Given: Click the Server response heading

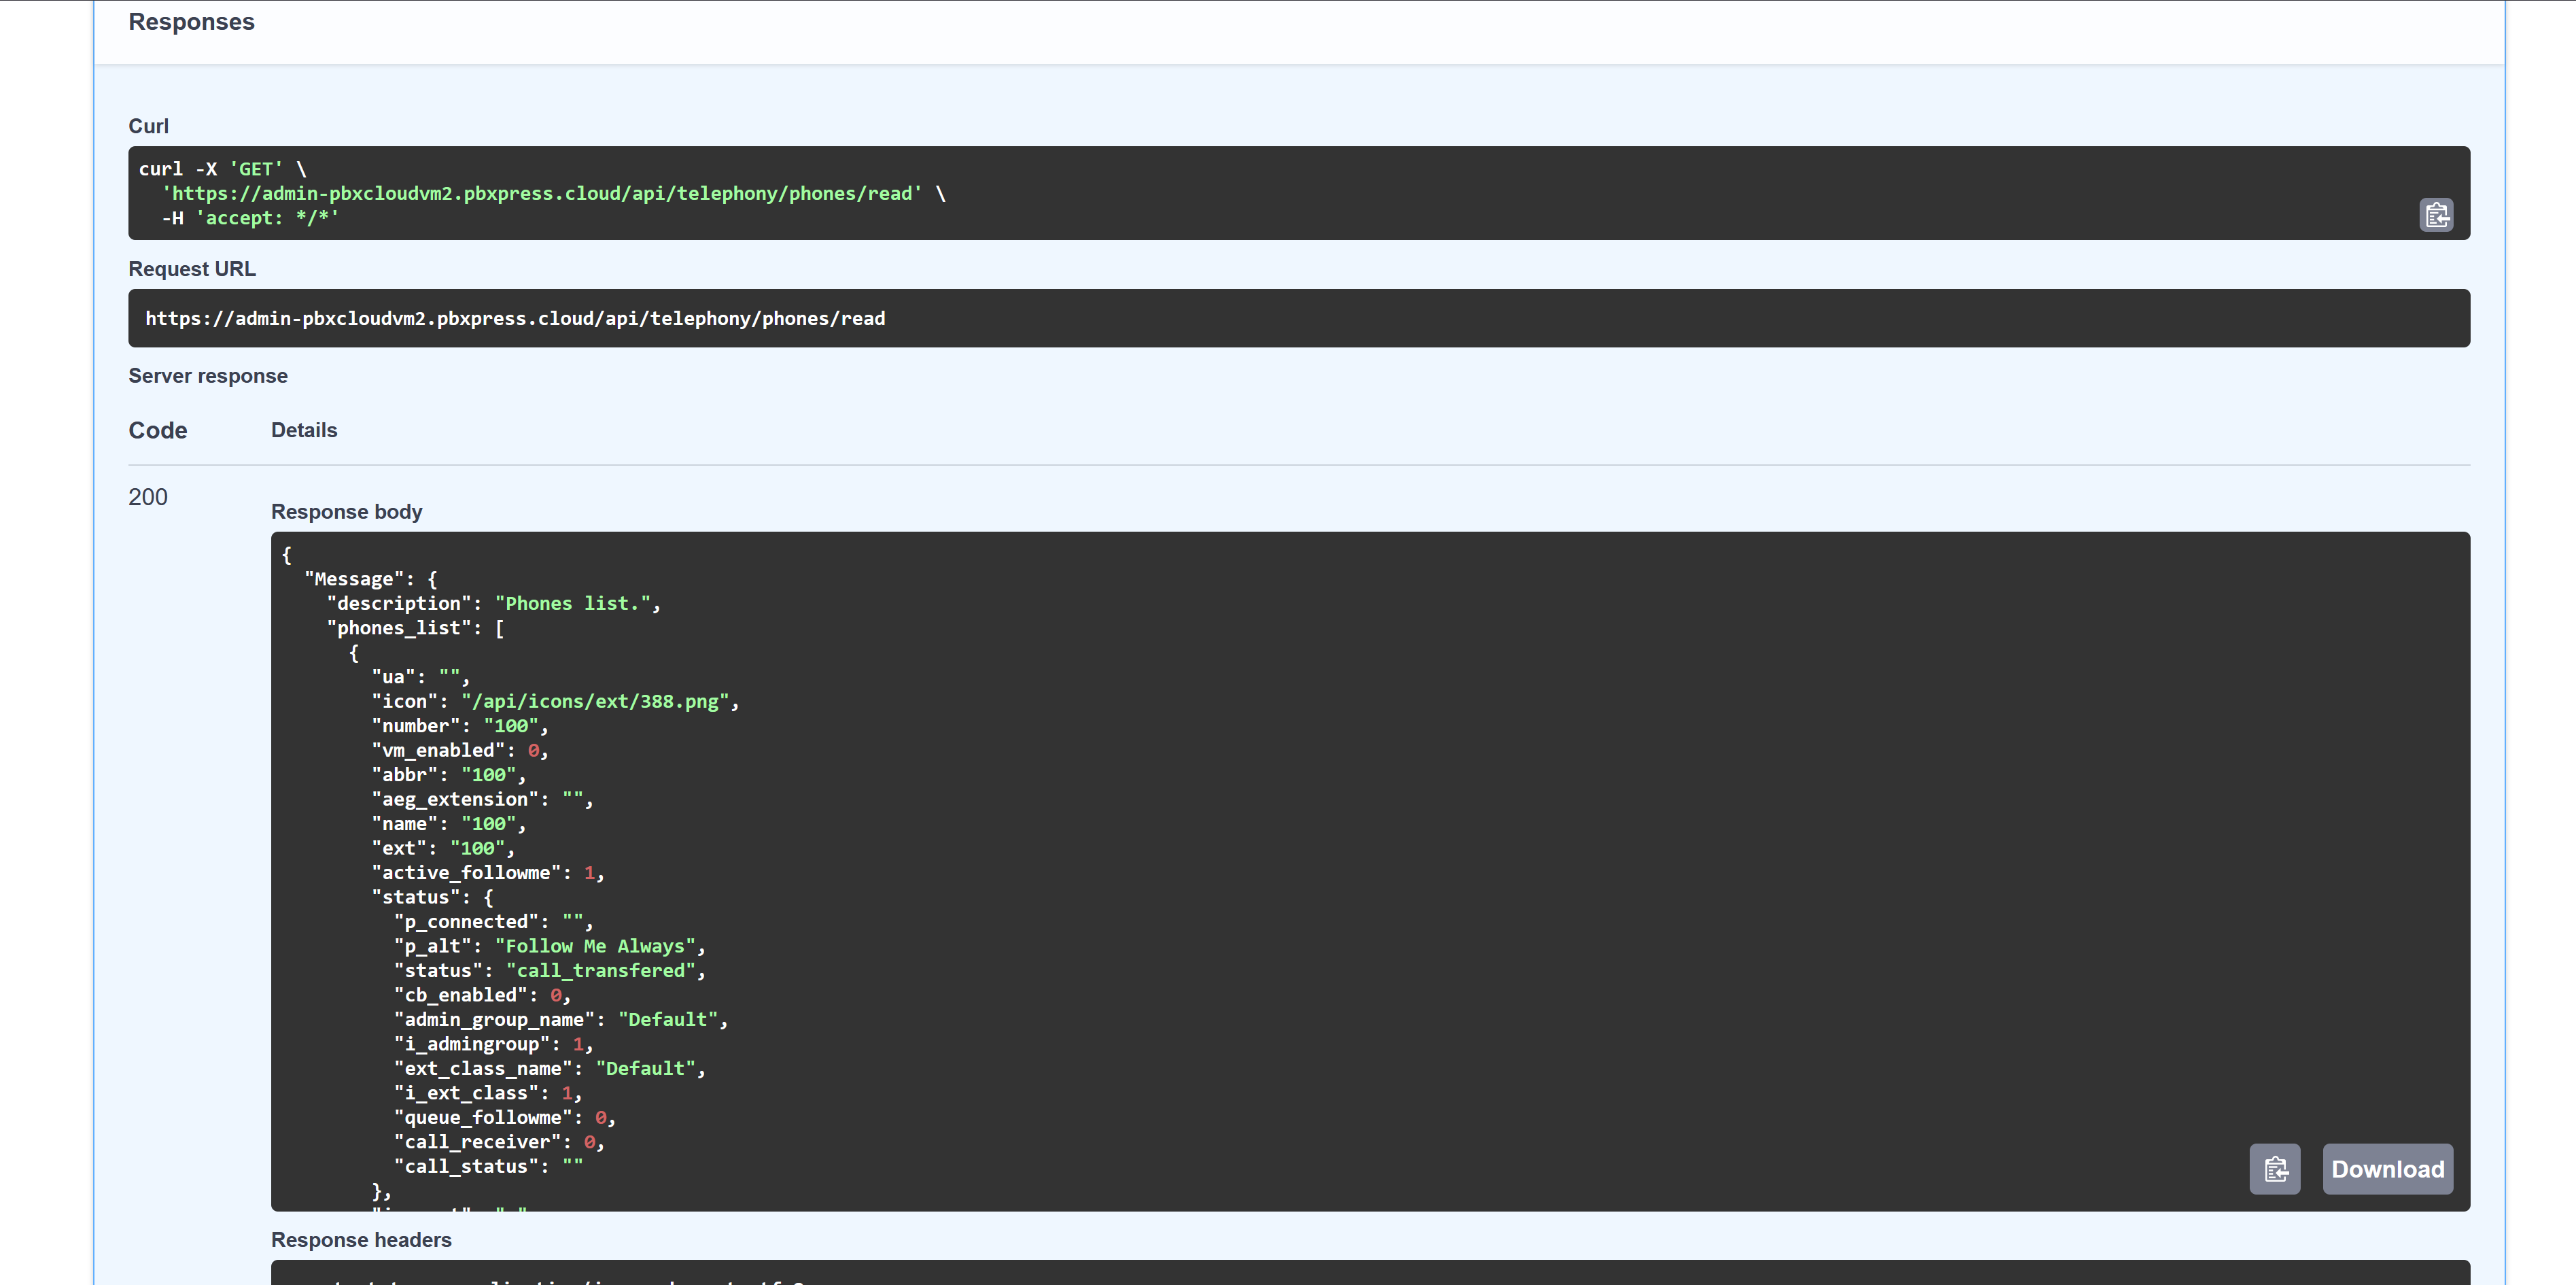Looking at the screenshot, I should 207,375.
